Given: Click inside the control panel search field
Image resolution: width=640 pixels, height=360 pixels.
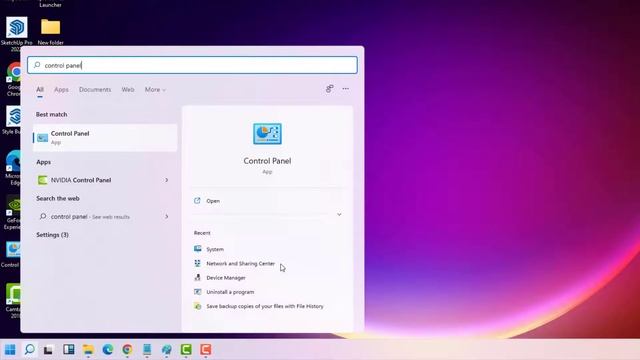Looking at the screenshot, I should click(x=192, y=65).
